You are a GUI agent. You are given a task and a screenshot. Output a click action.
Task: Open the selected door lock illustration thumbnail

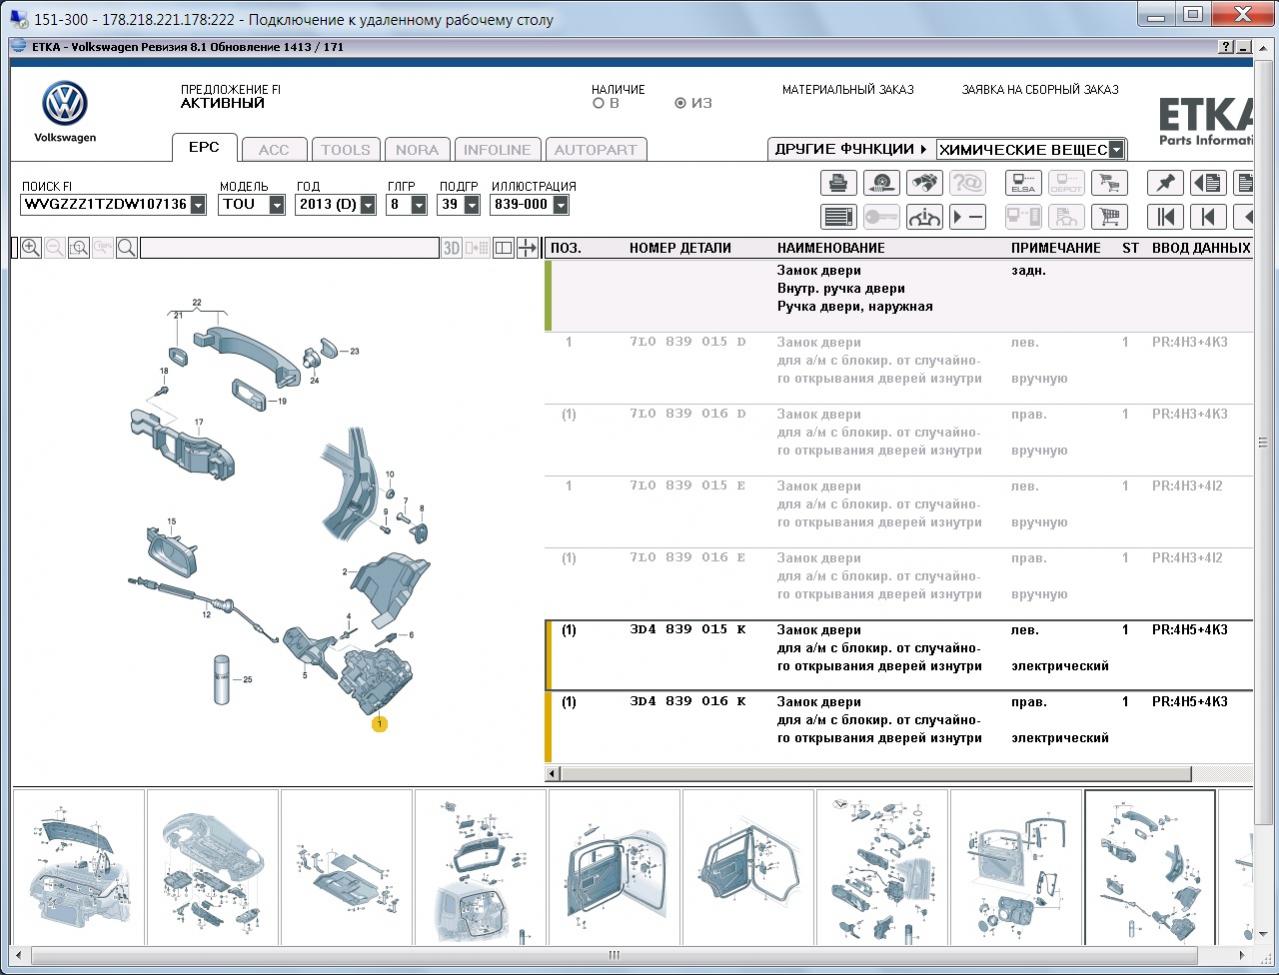tap(1150, 867)
